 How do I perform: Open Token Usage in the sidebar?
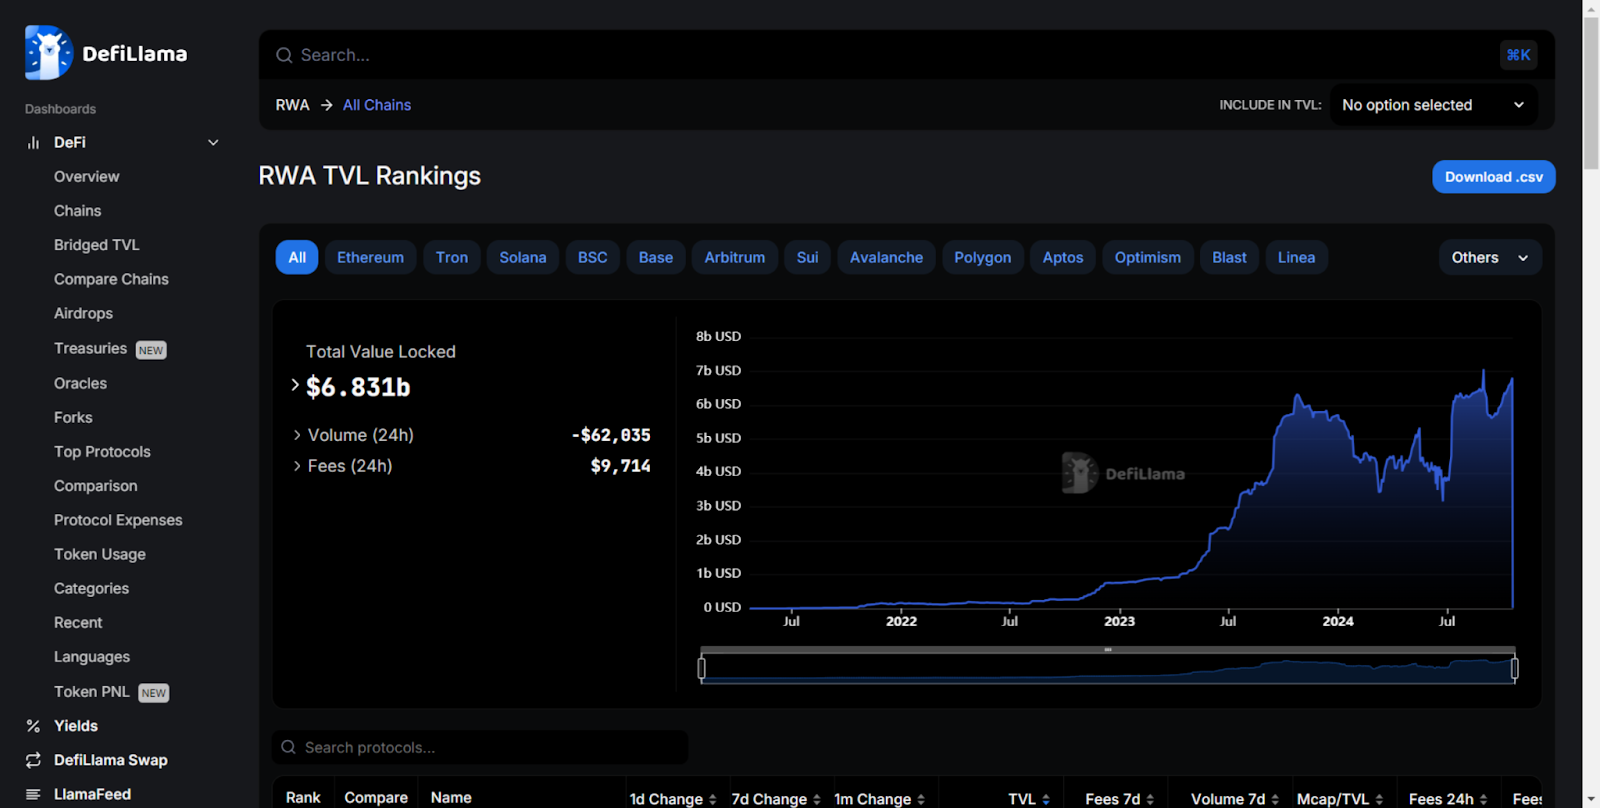pos(100,554)
